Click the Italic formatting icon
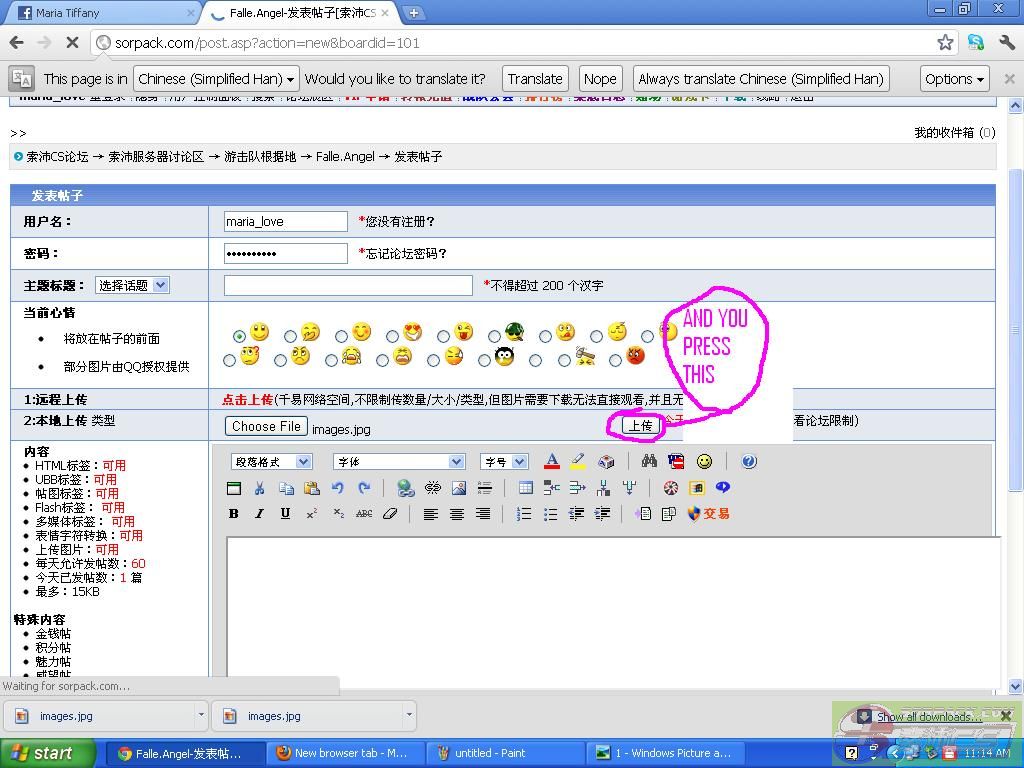Screen dimensions: 1024x768 (x=259, y=514)
